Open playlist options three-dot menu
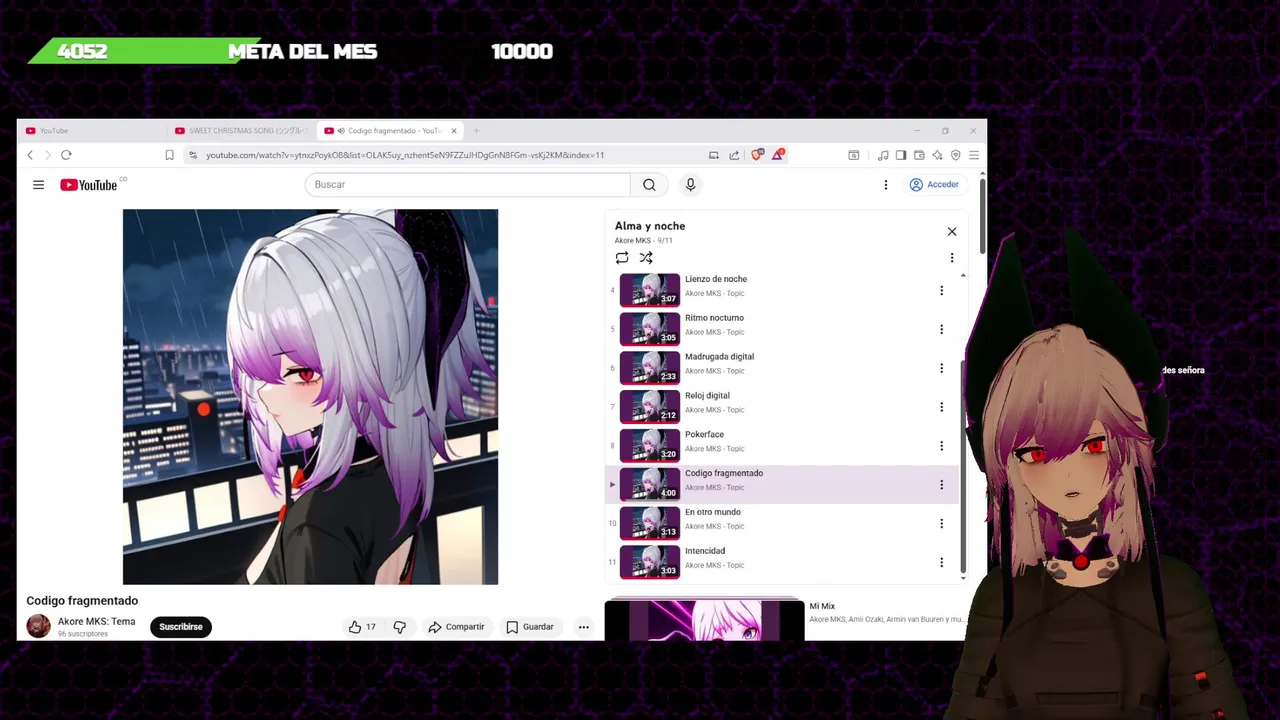The width and height of the screenshot is (1280, 720). click(x=952, y=258)
